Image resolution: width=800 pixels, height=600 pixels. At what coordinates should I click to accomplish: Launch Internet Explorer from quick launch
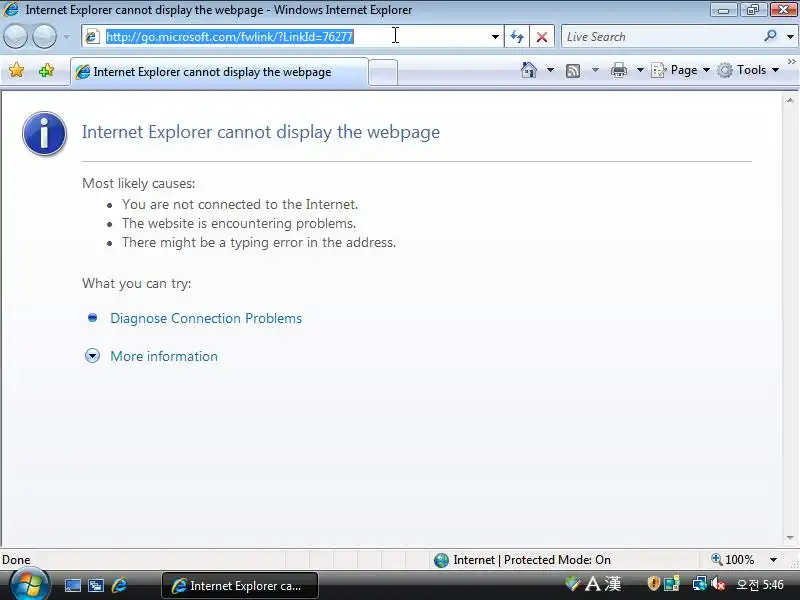(x=119, y=585)
